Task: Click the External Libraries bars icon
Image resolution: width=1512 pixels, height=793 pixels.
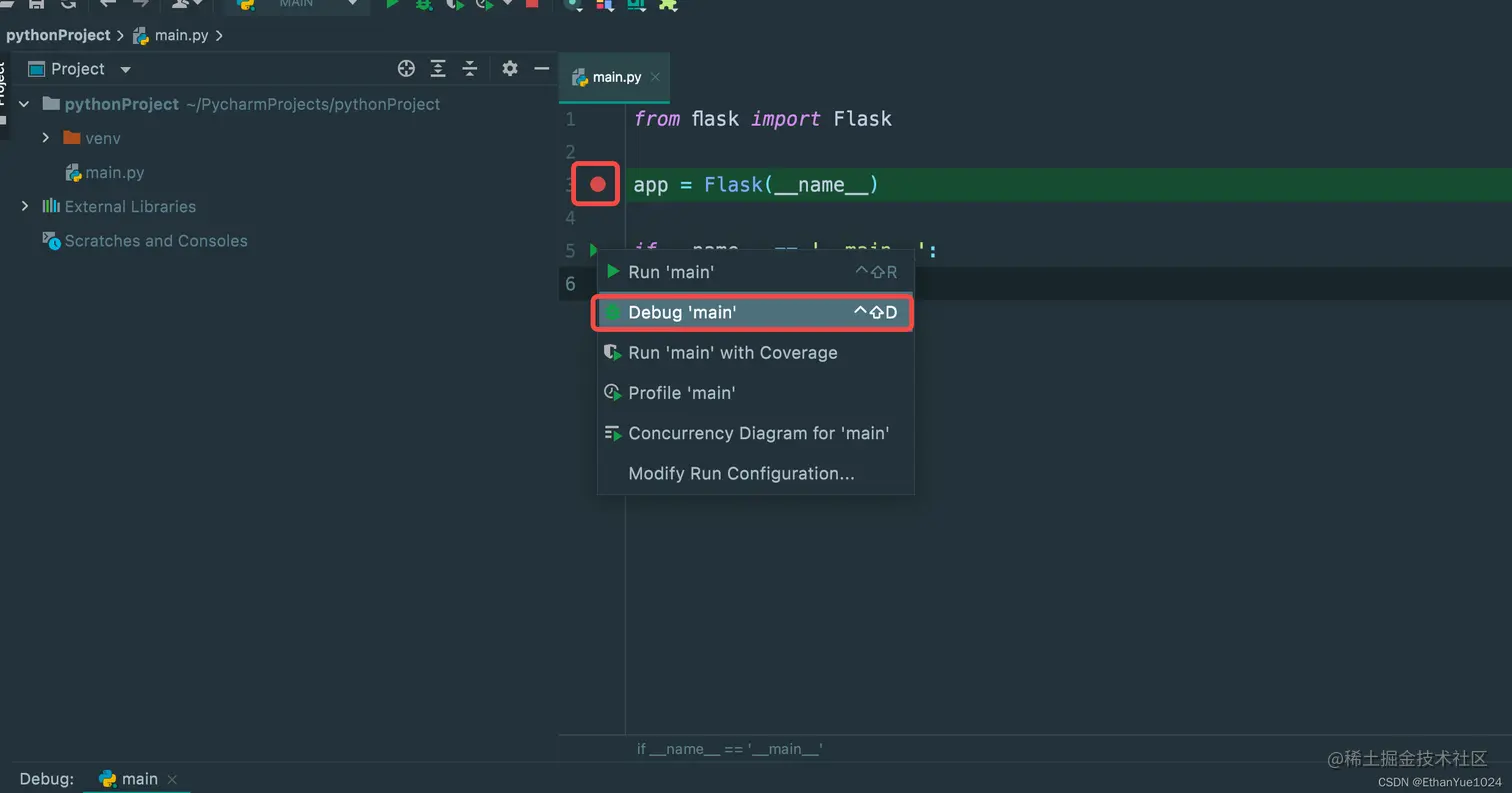Action: [51, 206]
